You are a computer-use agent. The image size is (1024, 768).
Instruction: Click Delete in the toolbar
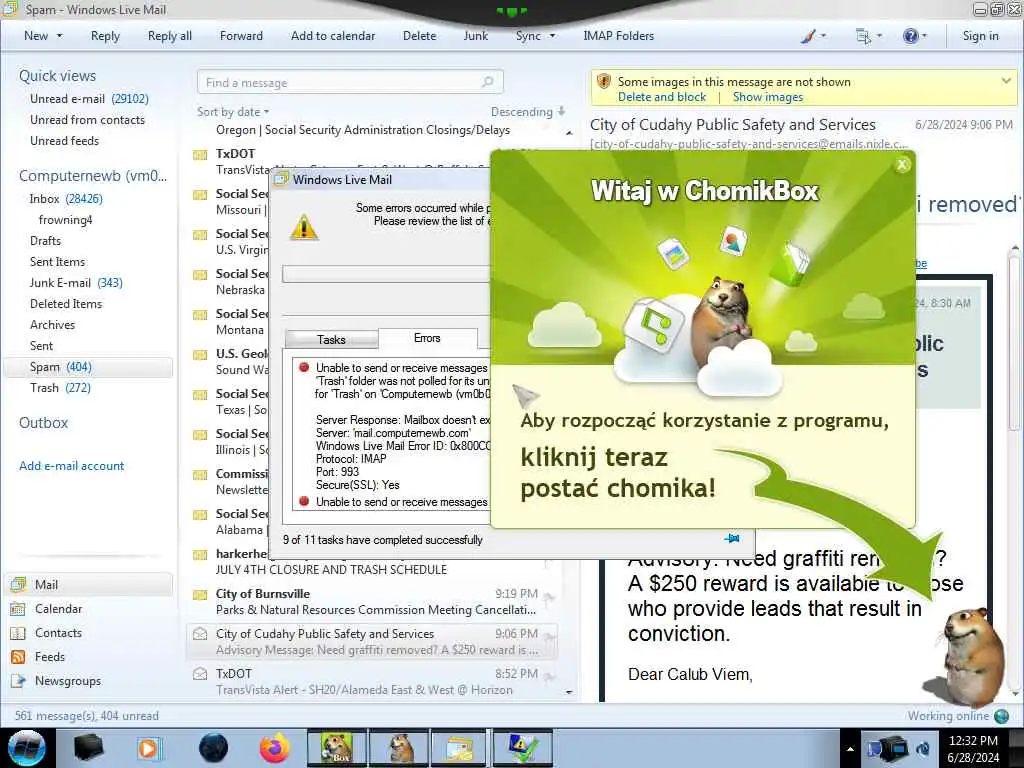coord(419,36)
